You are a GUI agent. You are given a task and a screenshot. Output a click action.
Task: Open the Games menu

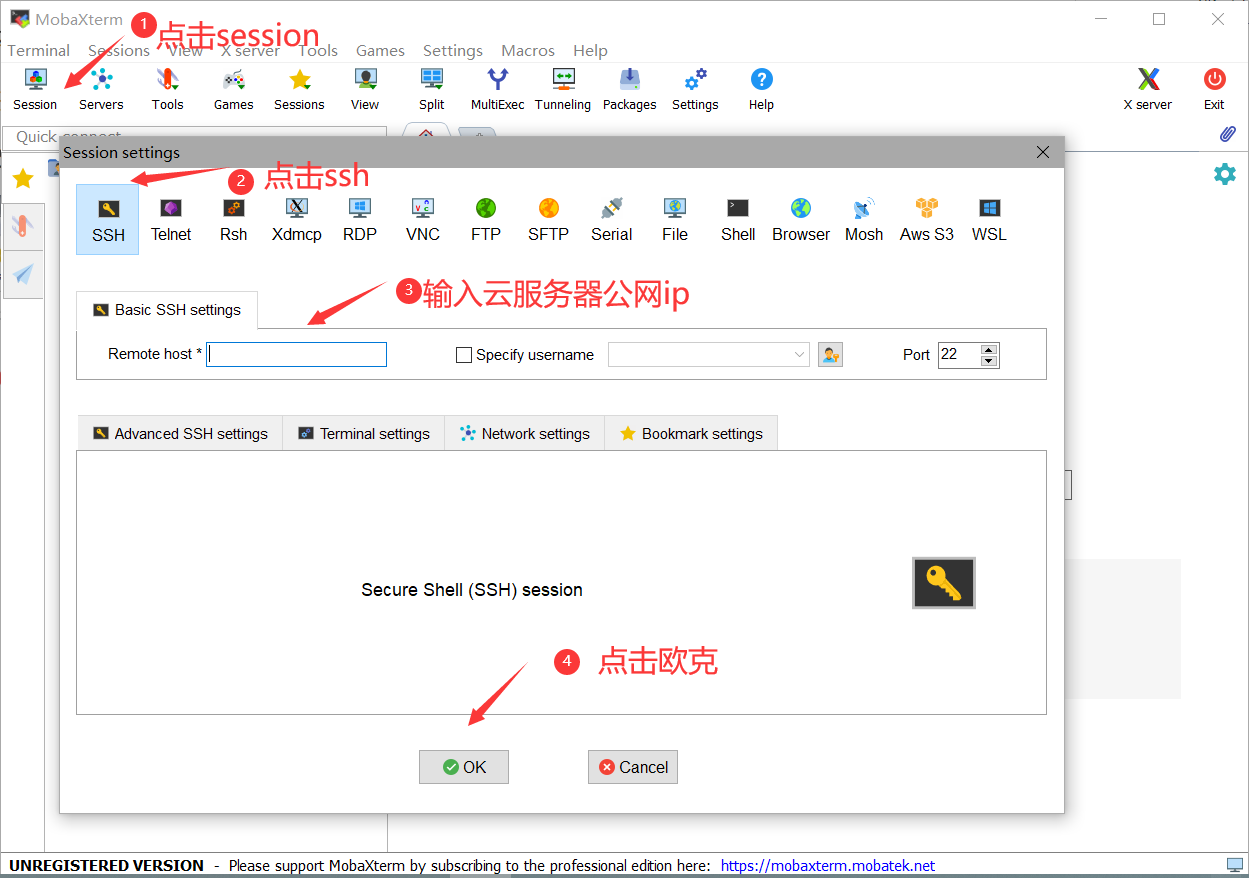tap(380, 50)
